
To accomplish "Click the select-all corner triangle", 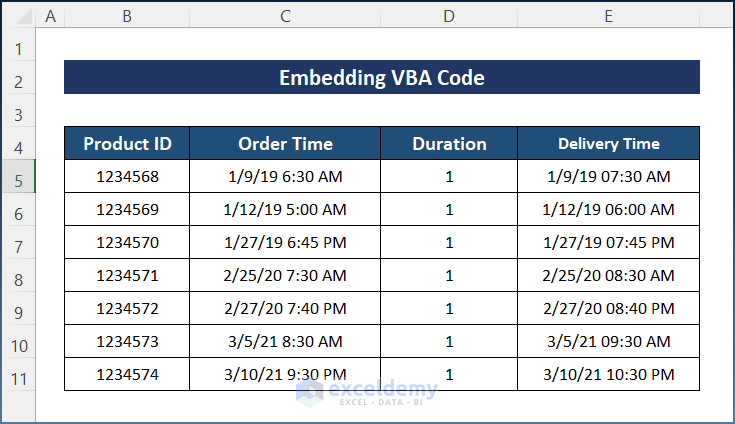I will pos(18,16).
